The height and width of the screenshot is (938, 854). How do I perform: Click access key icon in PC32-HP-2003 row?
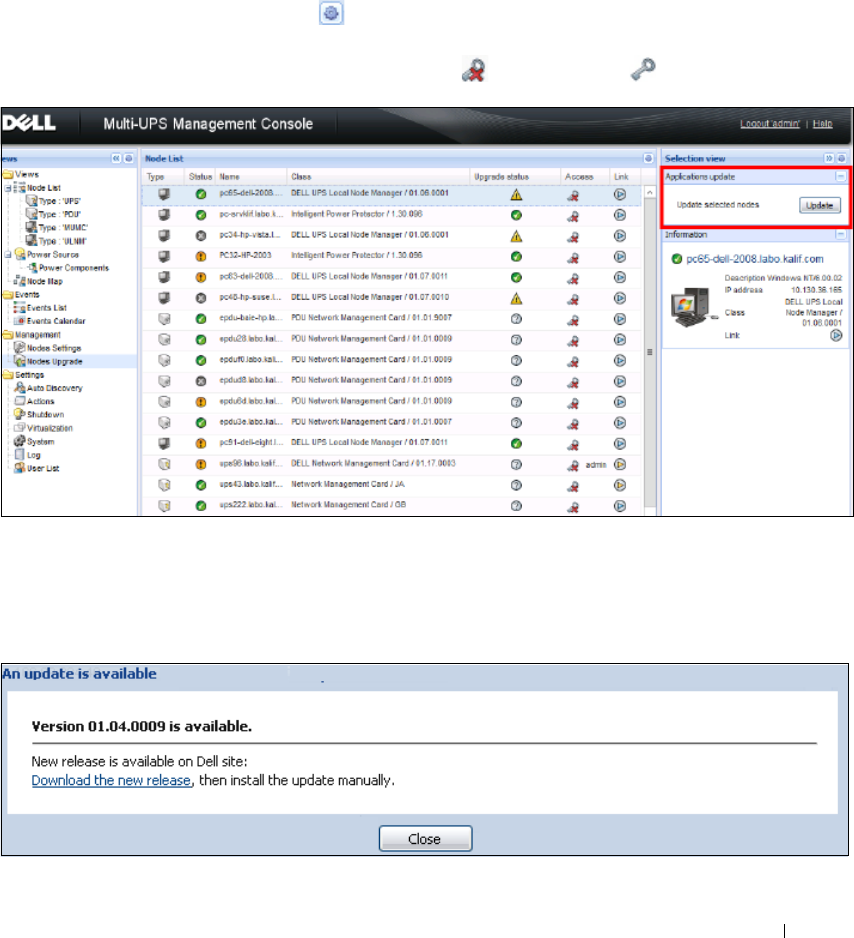(573, 257)
